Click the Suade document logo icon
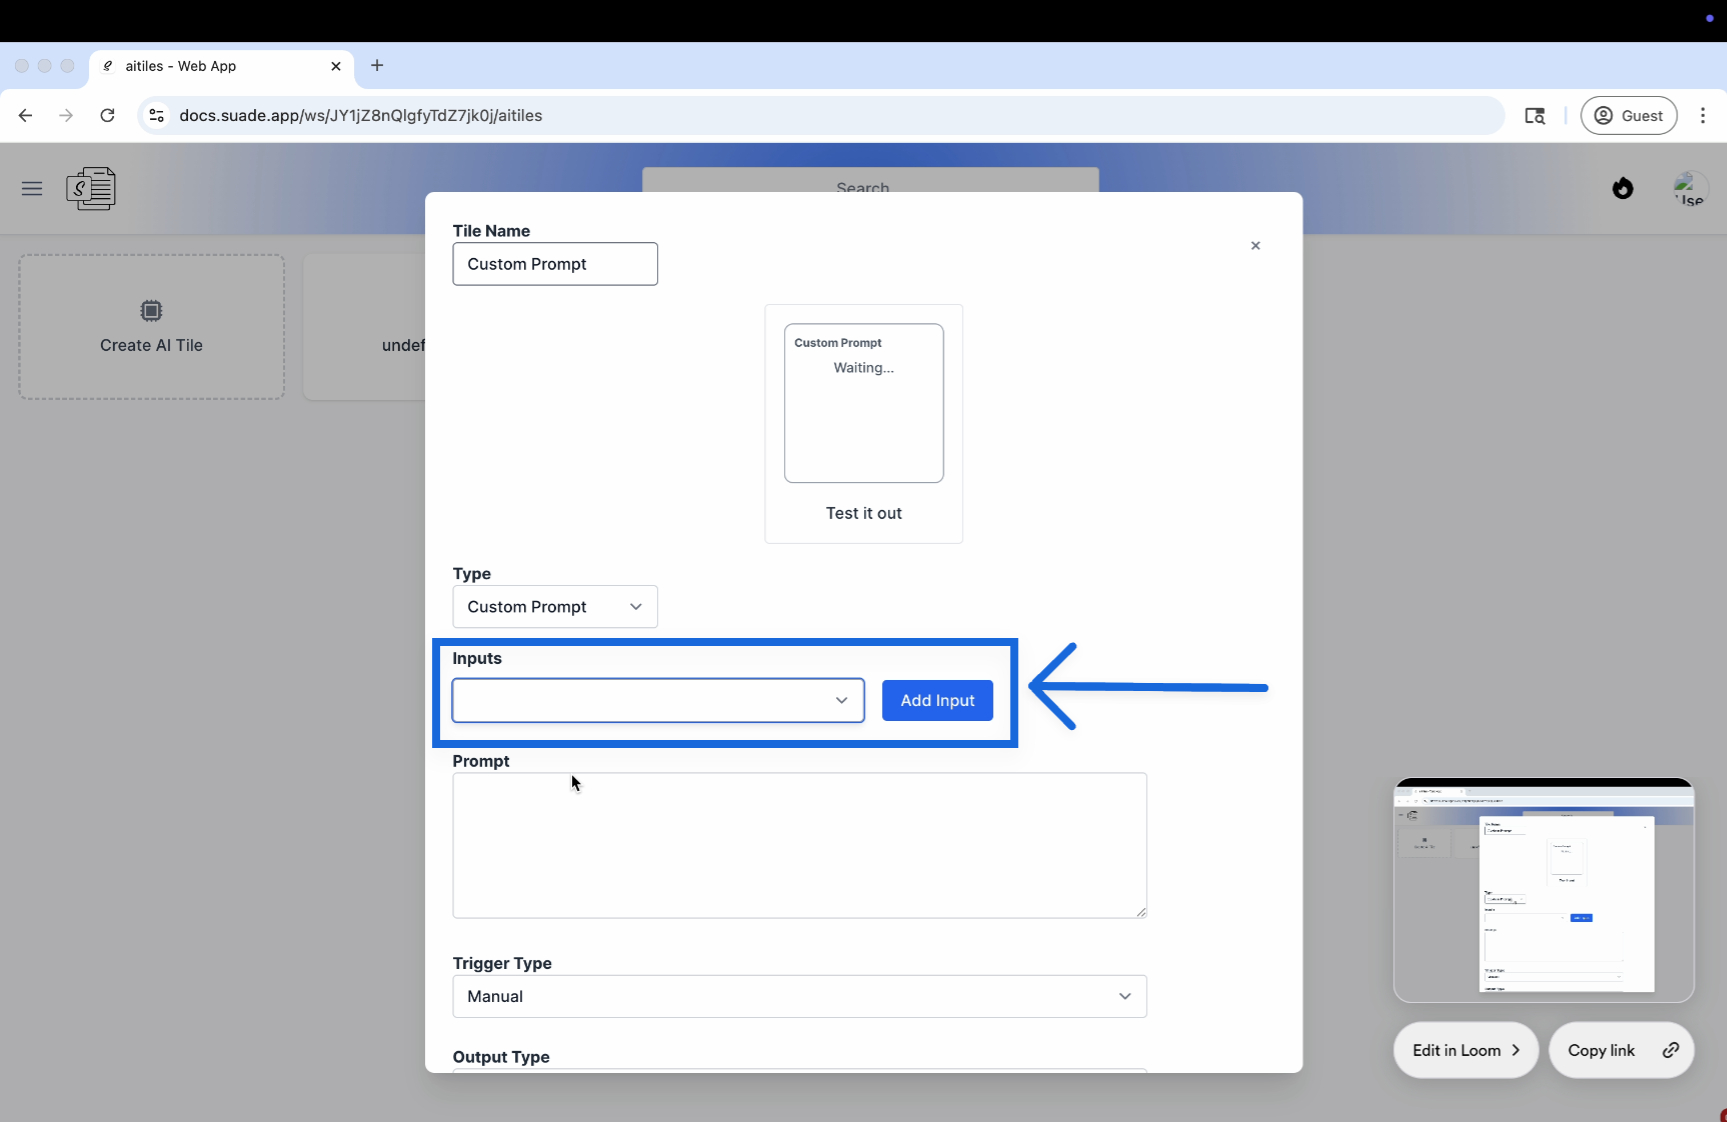1727x1122 pixels. 91,188
